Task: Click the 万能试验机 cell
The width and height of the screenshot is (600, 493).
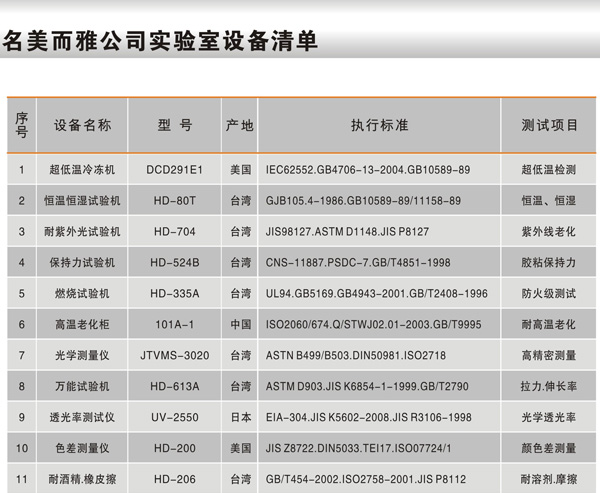Action: pyautogui.click(x=82, y=387)
